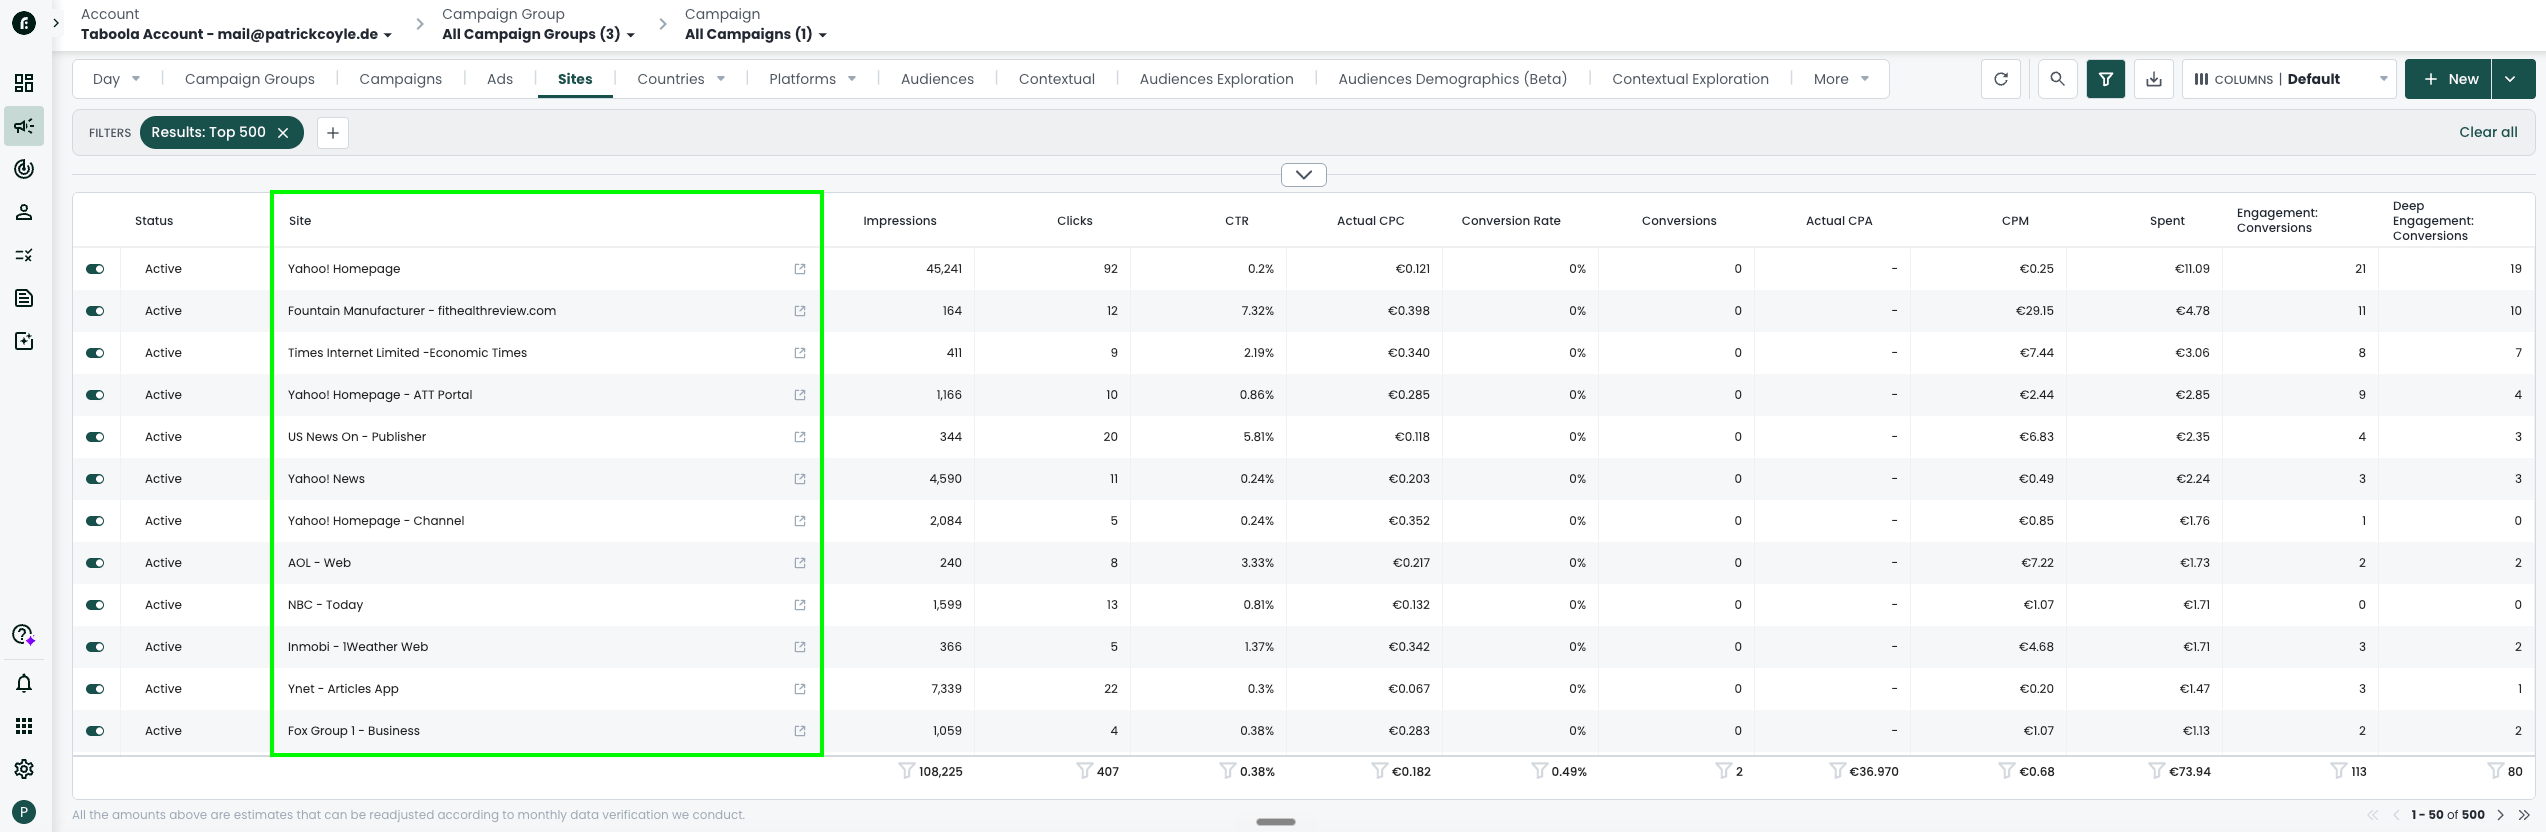Open the settings gear in sidebar

pyautogui.click(x=24, y=769)
